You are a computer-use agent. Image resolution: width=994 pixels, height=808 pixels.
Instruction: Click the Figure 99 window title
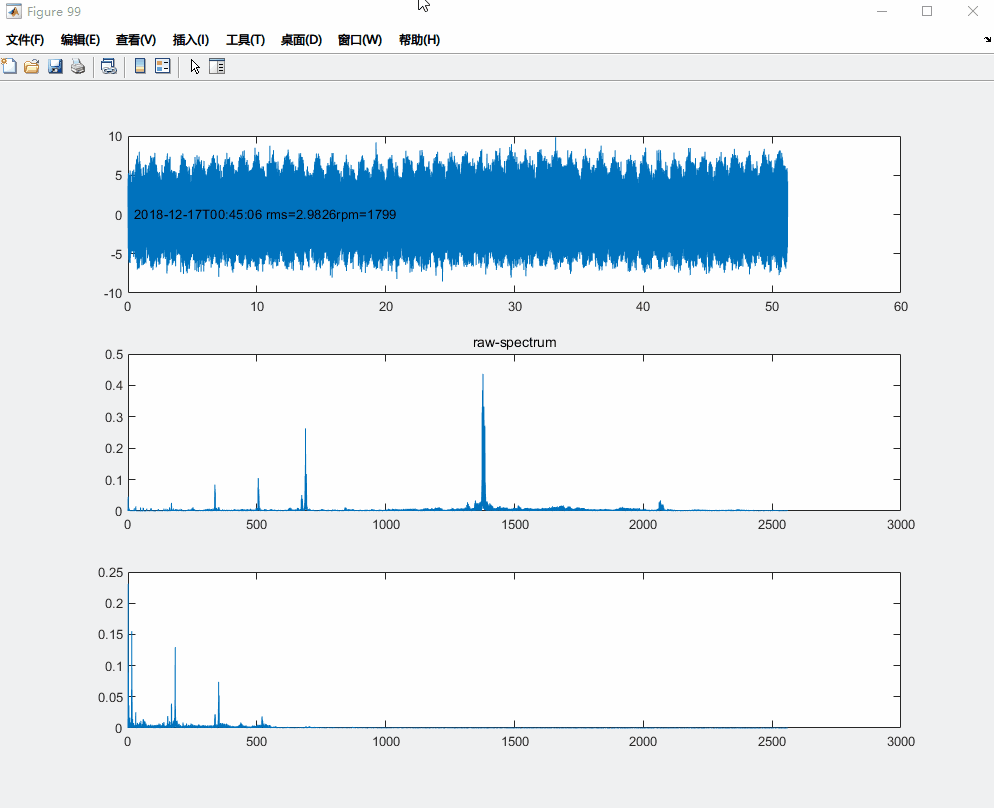click(x=54, y=11)
